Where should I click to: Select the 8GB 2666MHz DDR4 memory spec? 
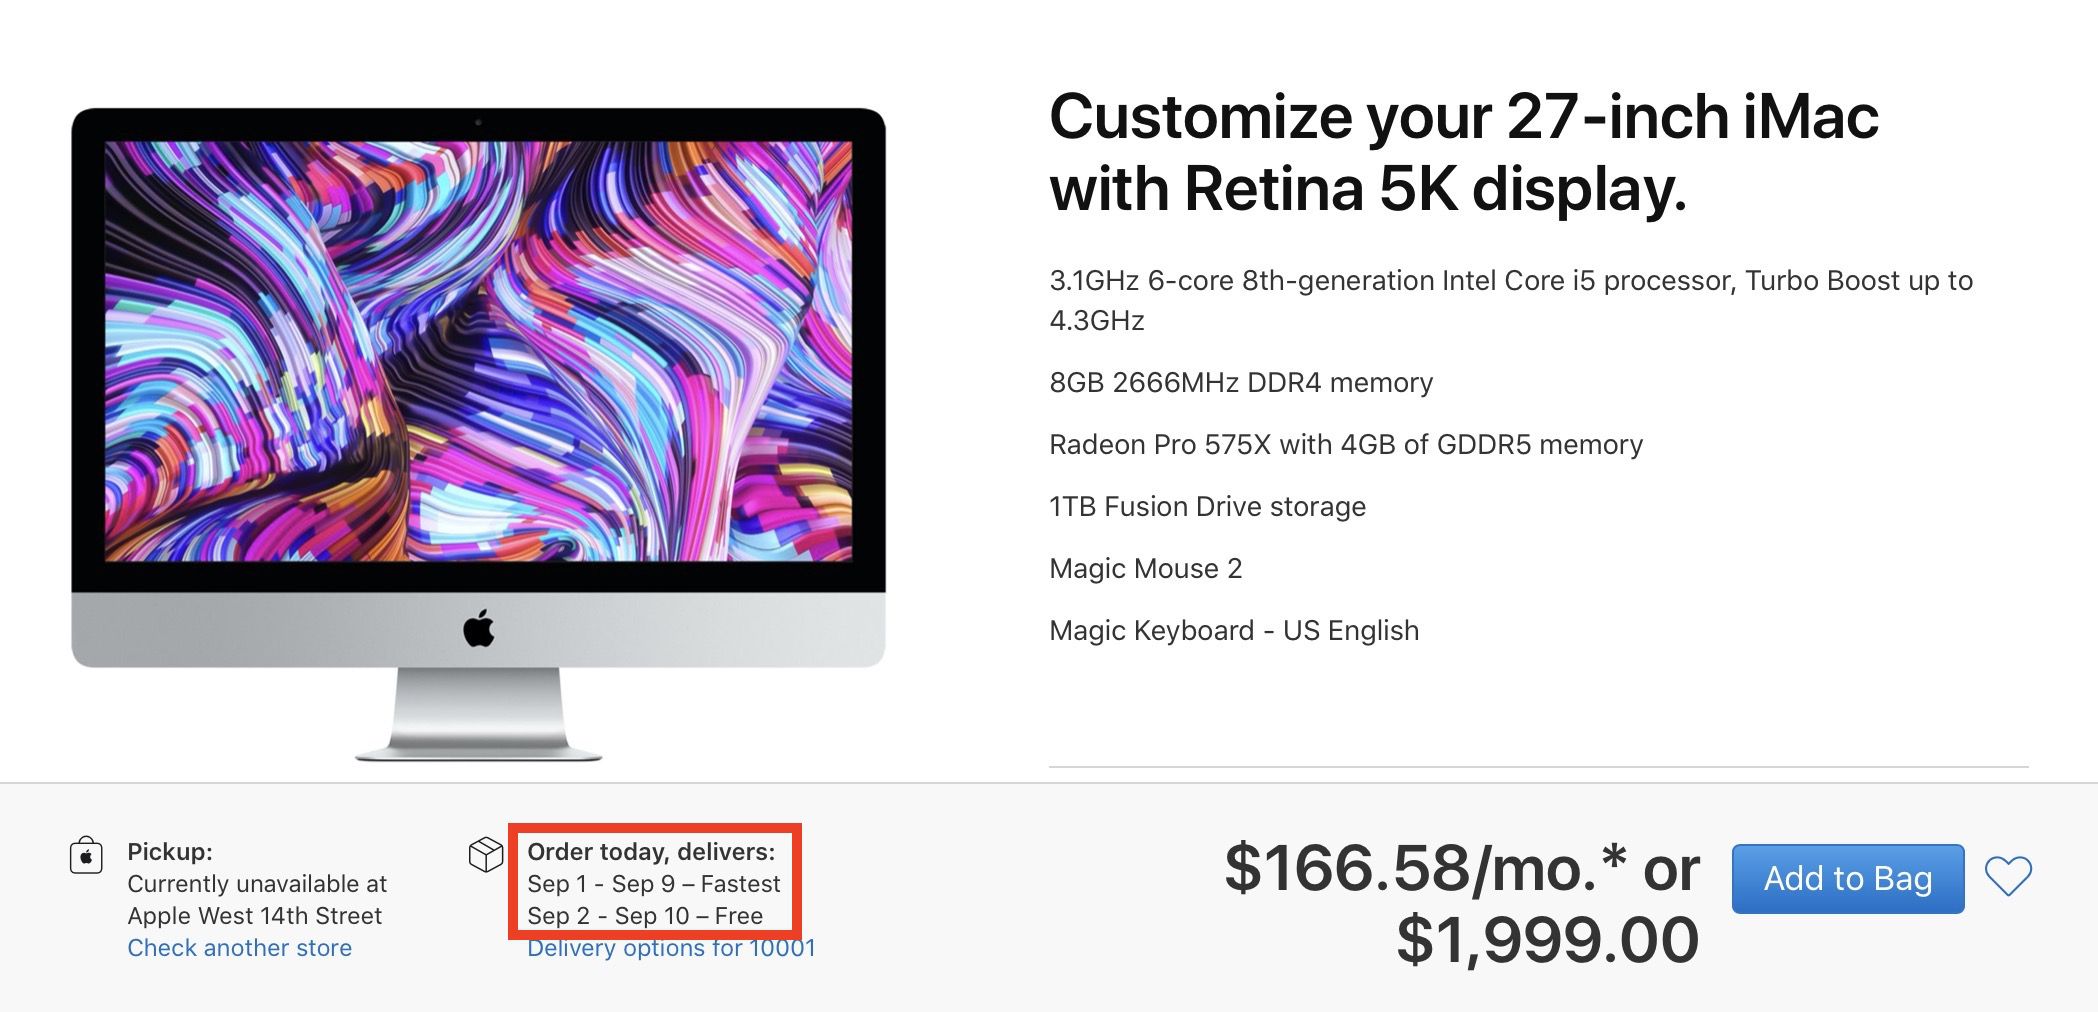click(x=1240, y=382)
